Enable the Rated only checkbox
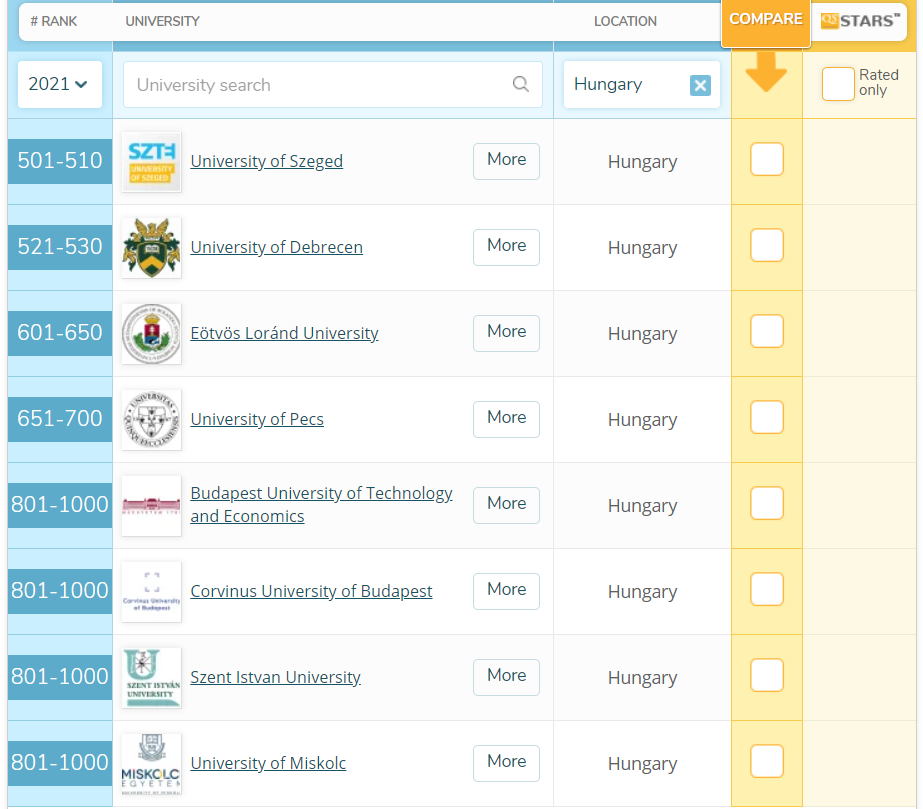The width and height of the screenshot is (923, 809). tap(838, 84)
